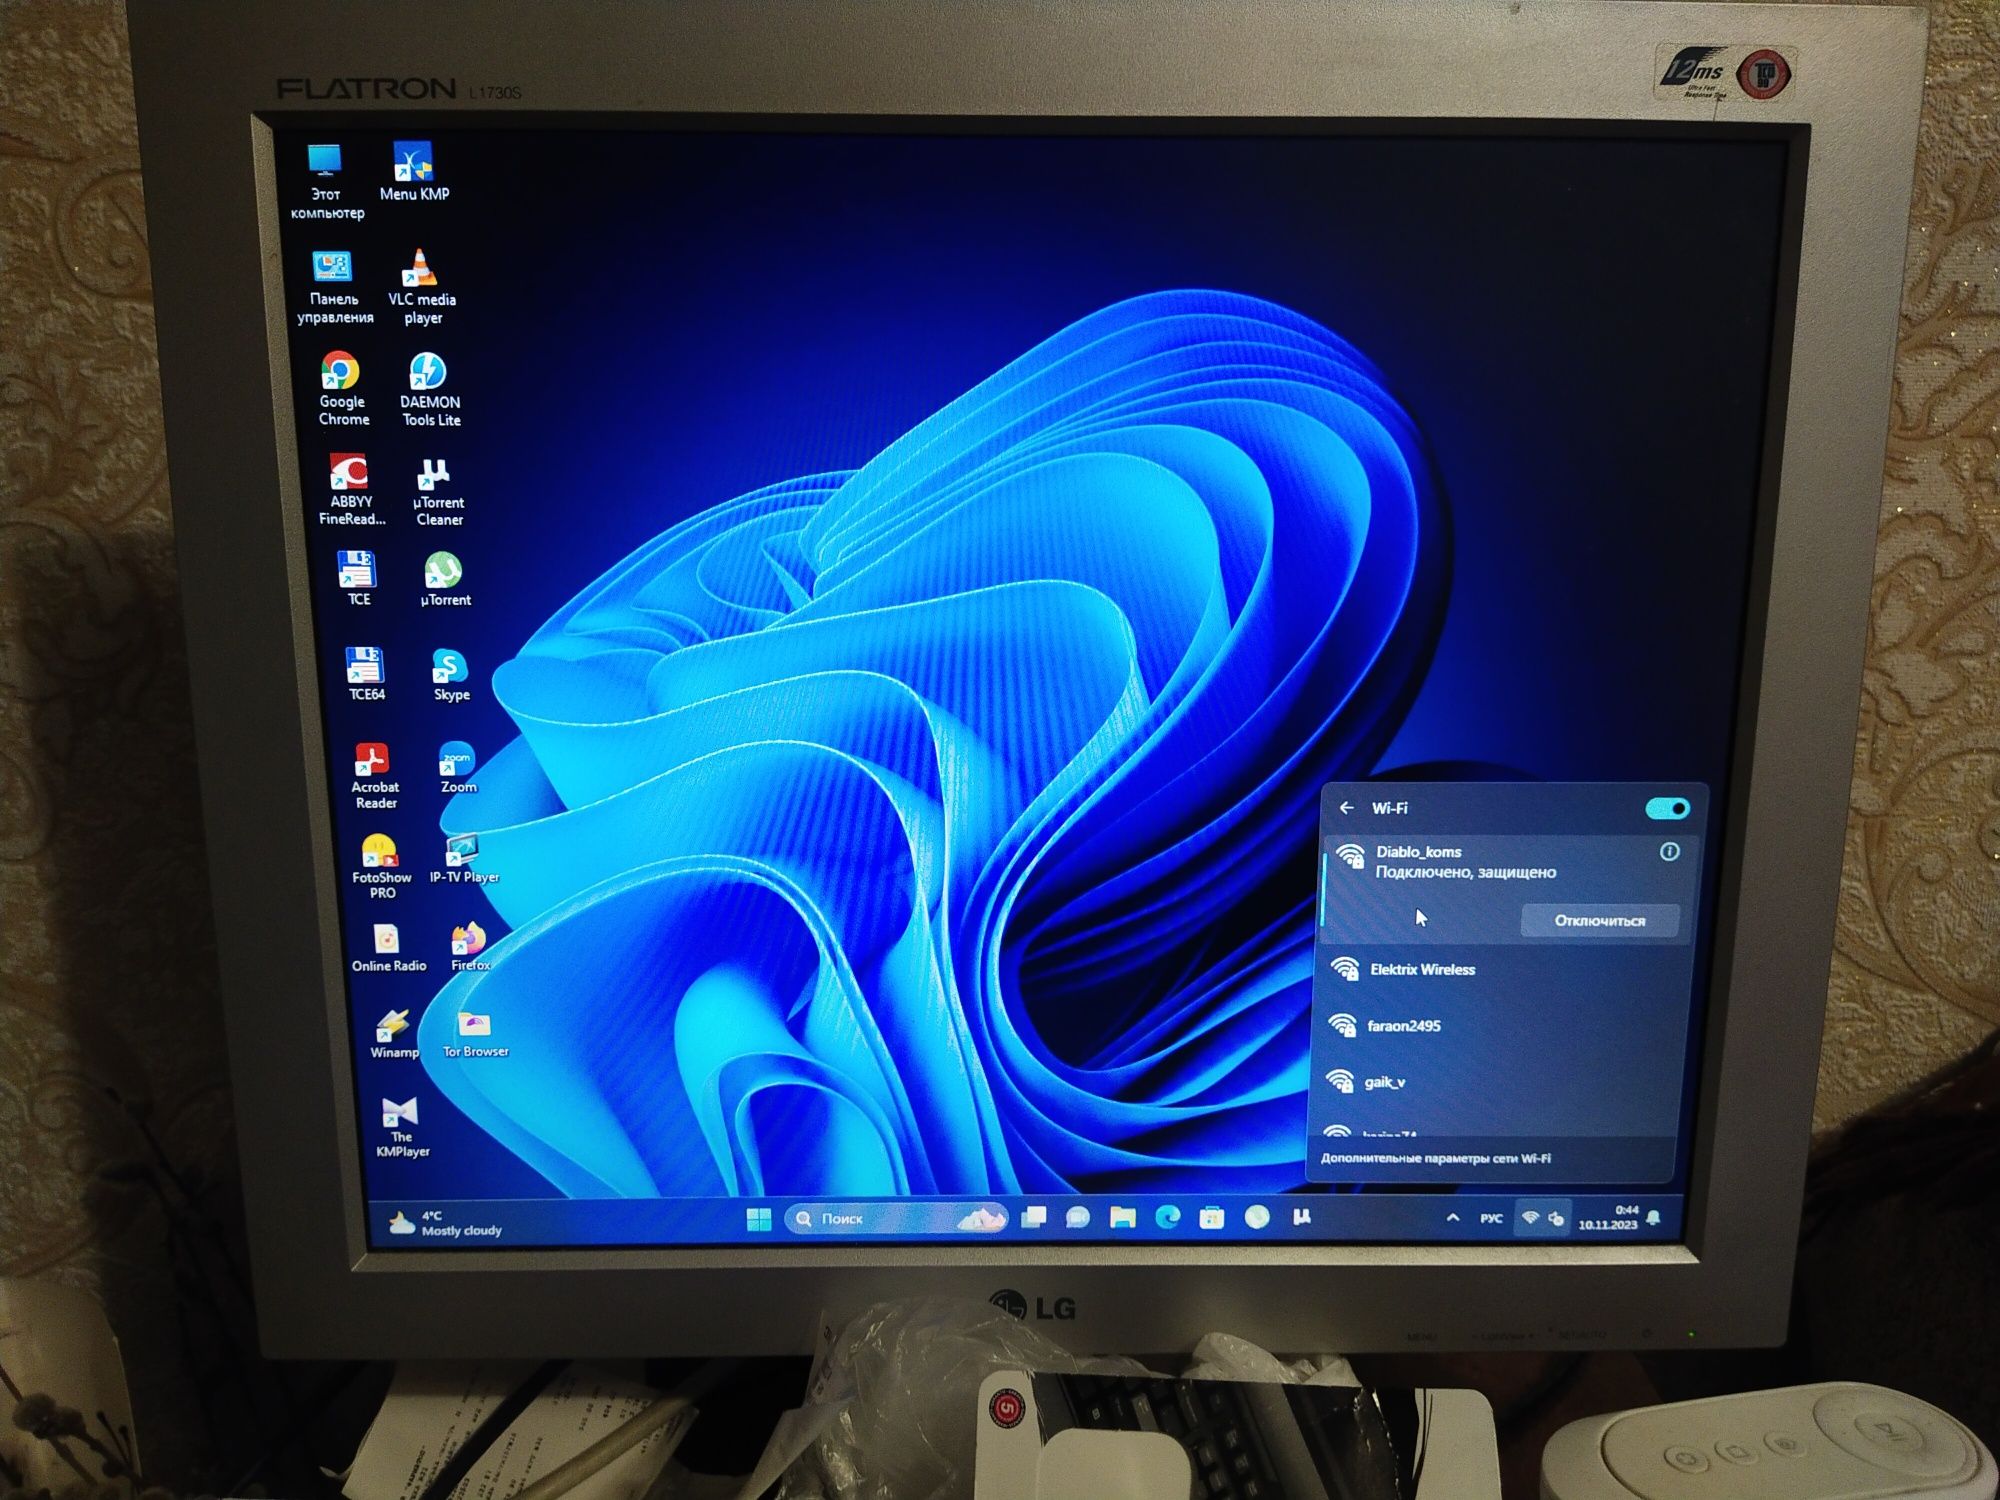This screenshot has width=2000, height=1500.
Task: Launch IP-TV Player shortcut
Action: click(x=464, y=860)
